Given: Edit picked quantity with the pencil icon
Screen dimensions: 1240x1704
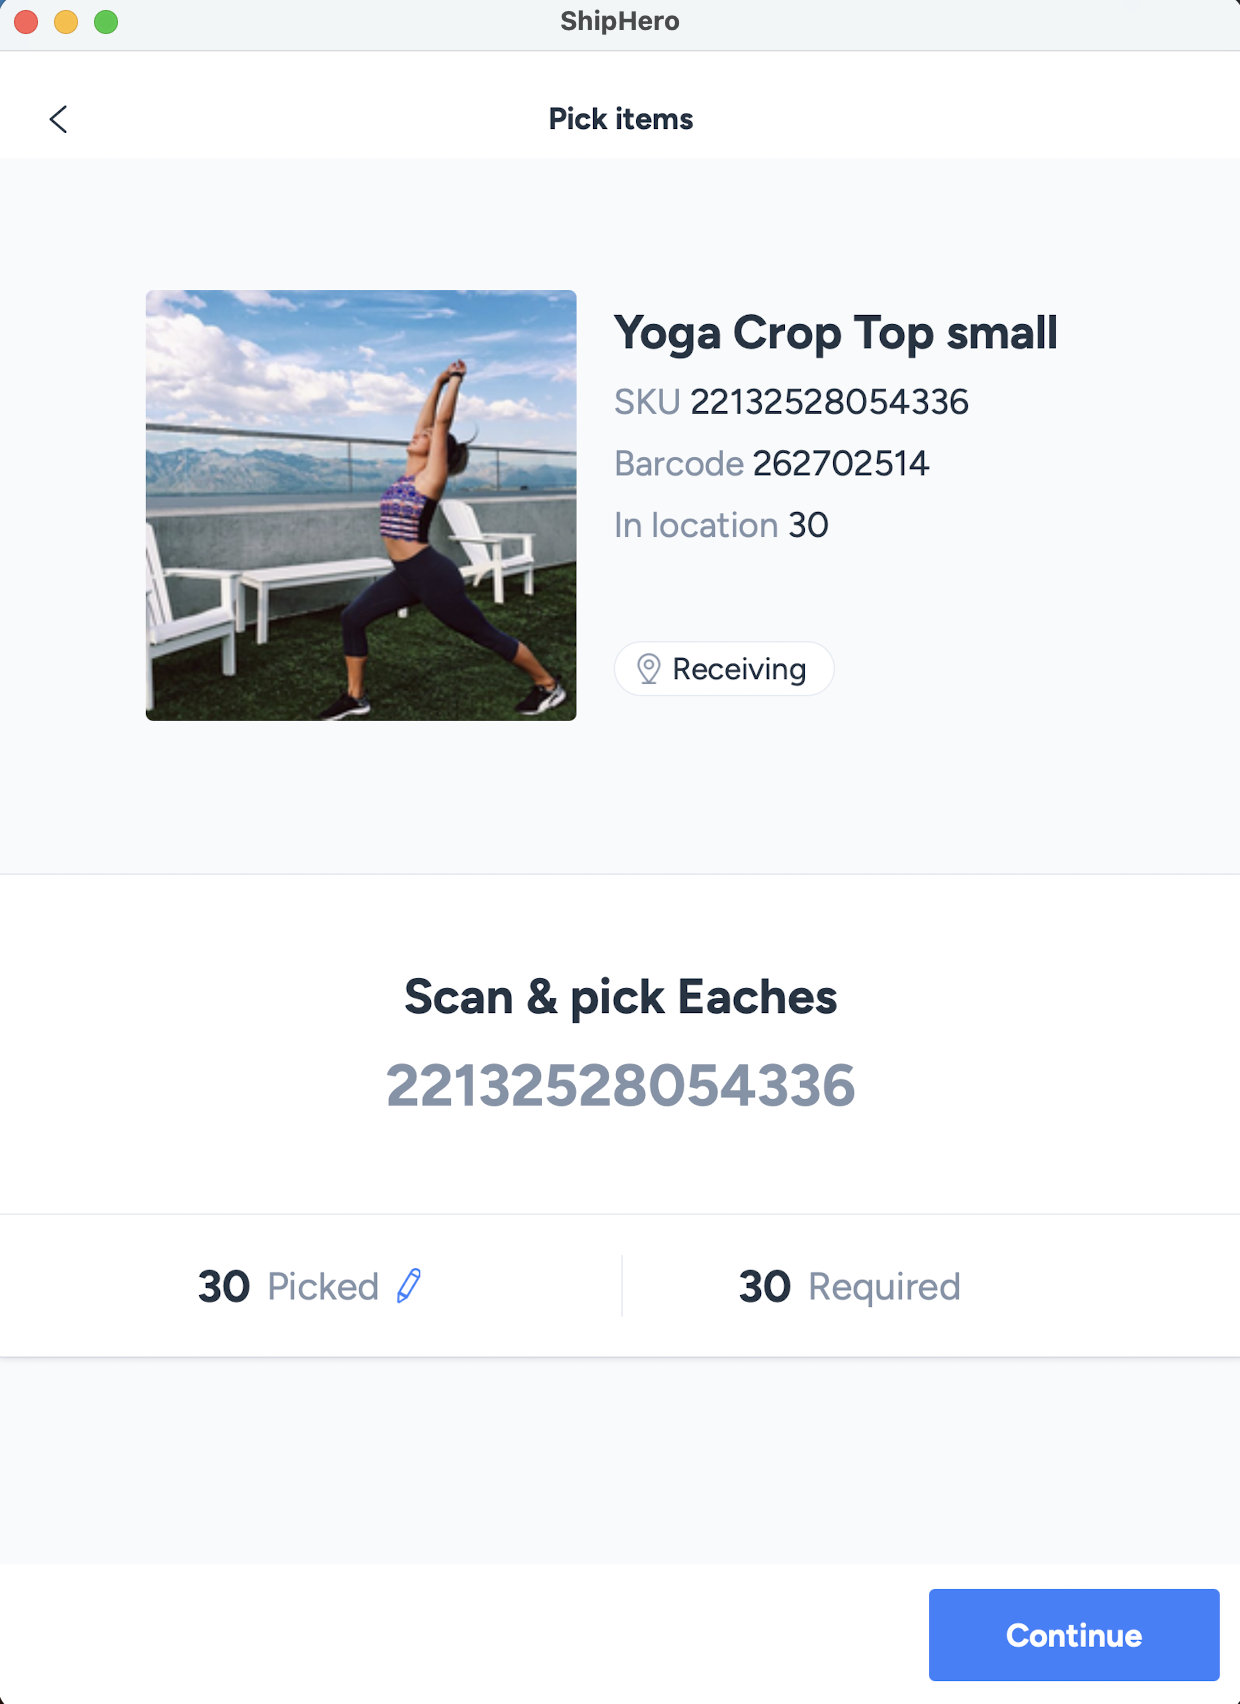Looking at the screenshot, I should 409,1286.
